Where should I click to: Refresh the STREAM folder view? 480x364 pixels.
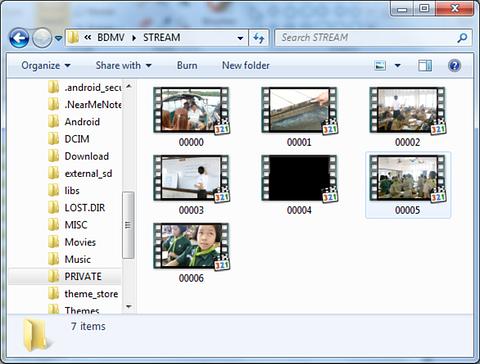(259, 38)
